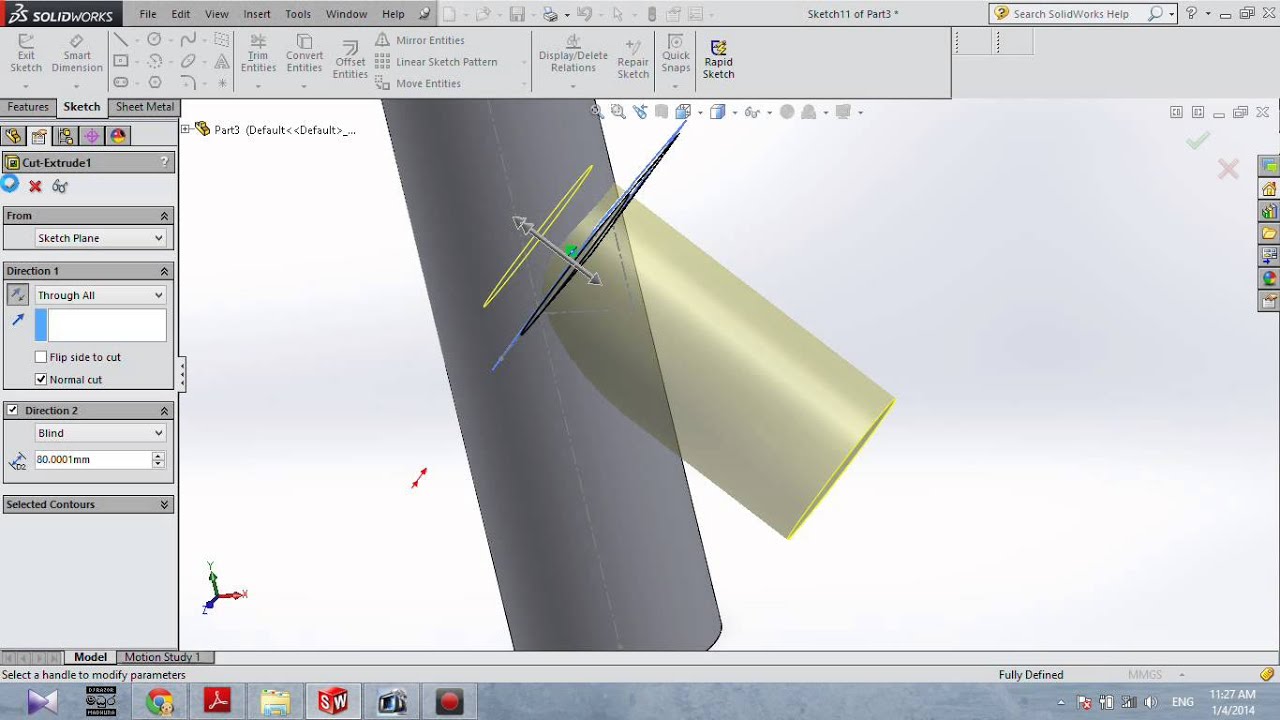Switch to the Features tab
Image resolution: width=1280 pixels, height=720 pixels.
point(28,107)
